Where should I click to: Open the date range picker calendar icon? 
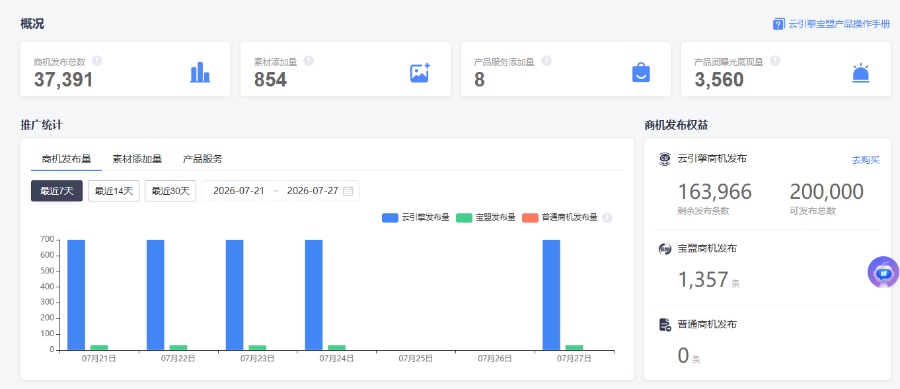(x=348, y=191)
